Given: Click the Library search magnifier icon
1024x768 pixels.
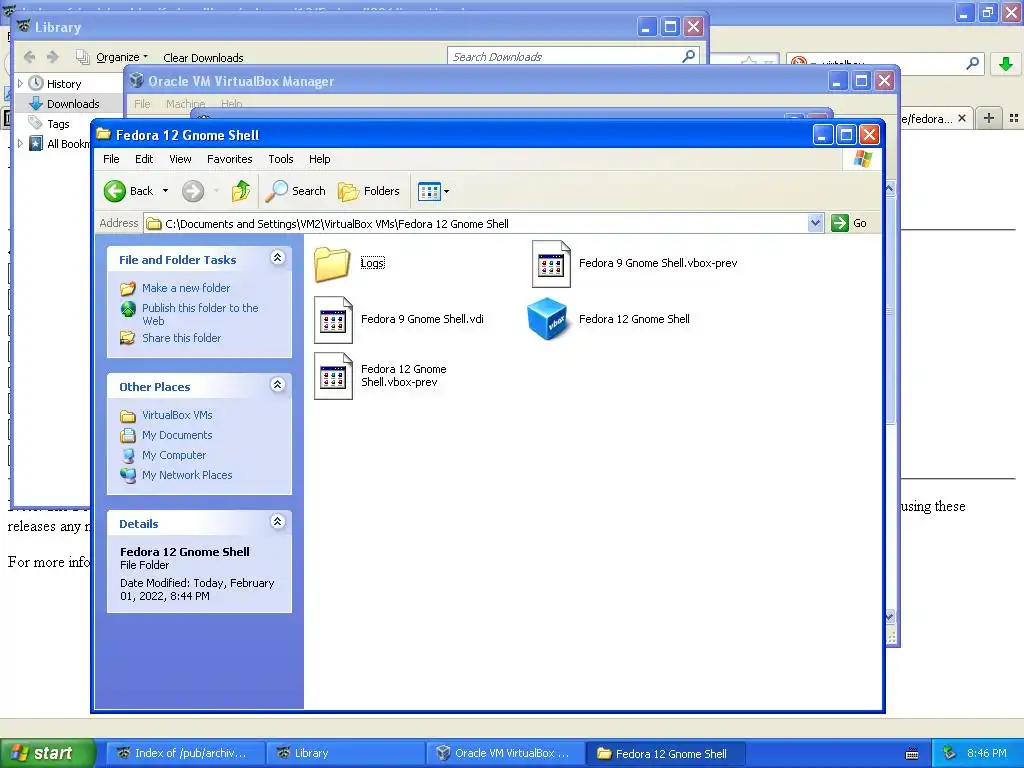Looking at the screenshot, I should (x=688, y=57).
